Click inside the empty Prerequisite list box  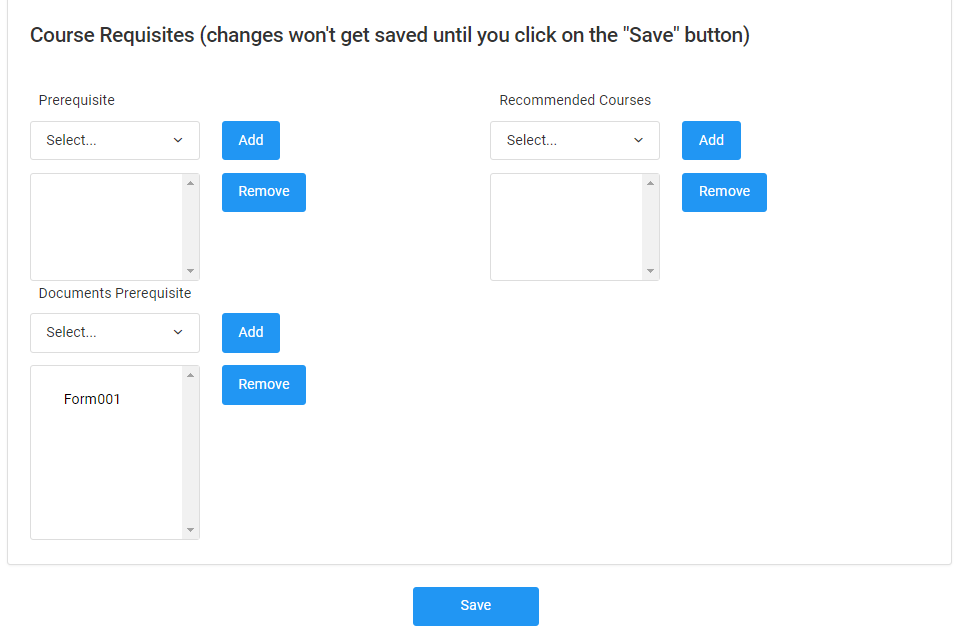click(106, 227)
